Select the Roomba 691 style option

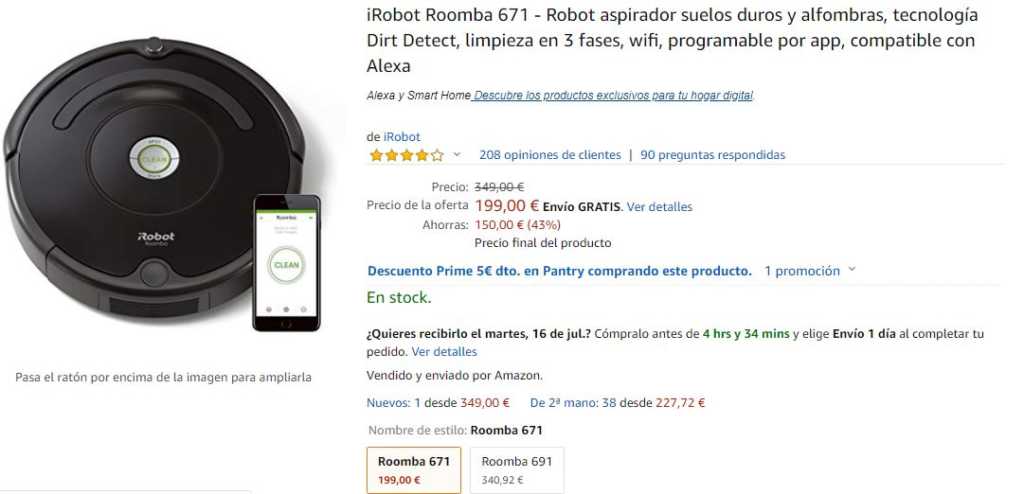pyautogui.click(x=516, y=469)
